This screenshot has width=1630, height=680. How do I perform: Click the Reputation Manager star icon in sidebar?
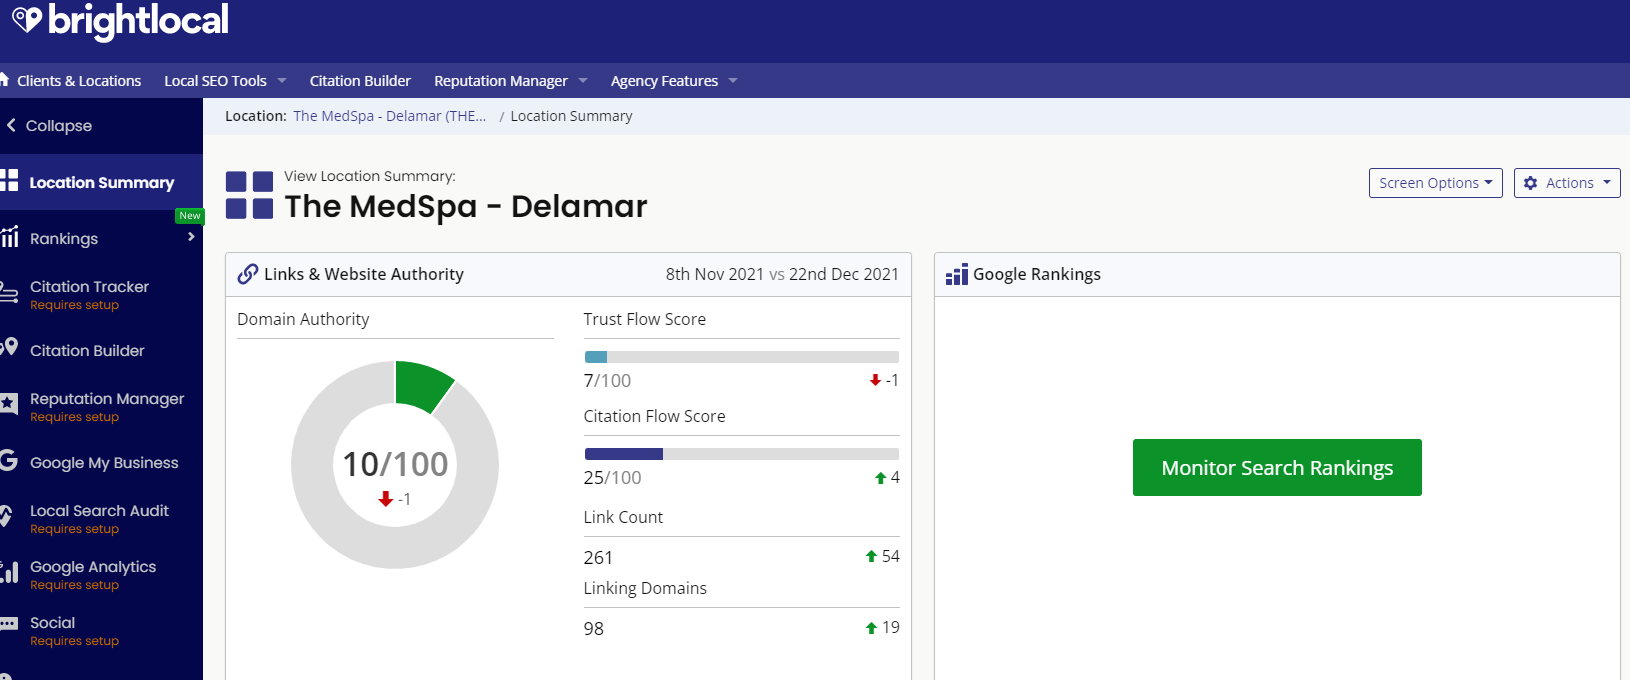pyautogui.click(x=9, y=404)
